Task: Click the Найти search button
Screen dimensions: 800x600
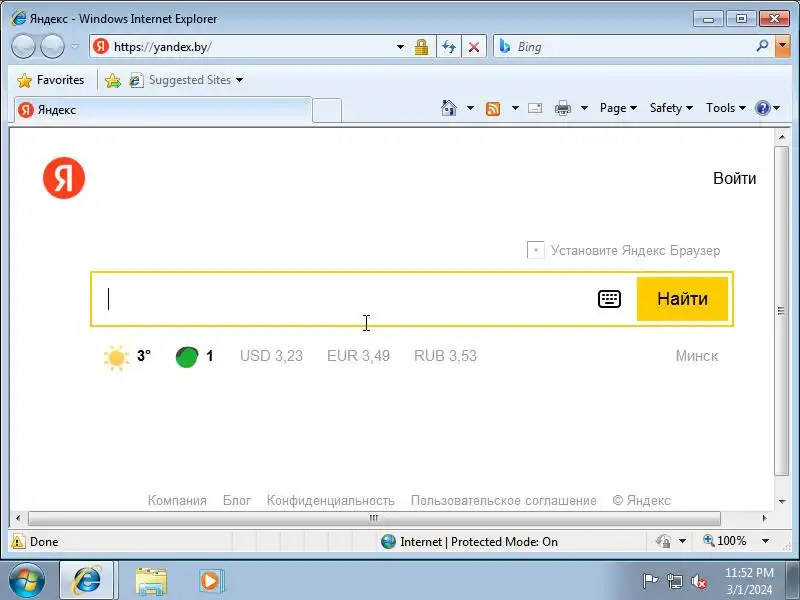Action: tap(682, 299)
